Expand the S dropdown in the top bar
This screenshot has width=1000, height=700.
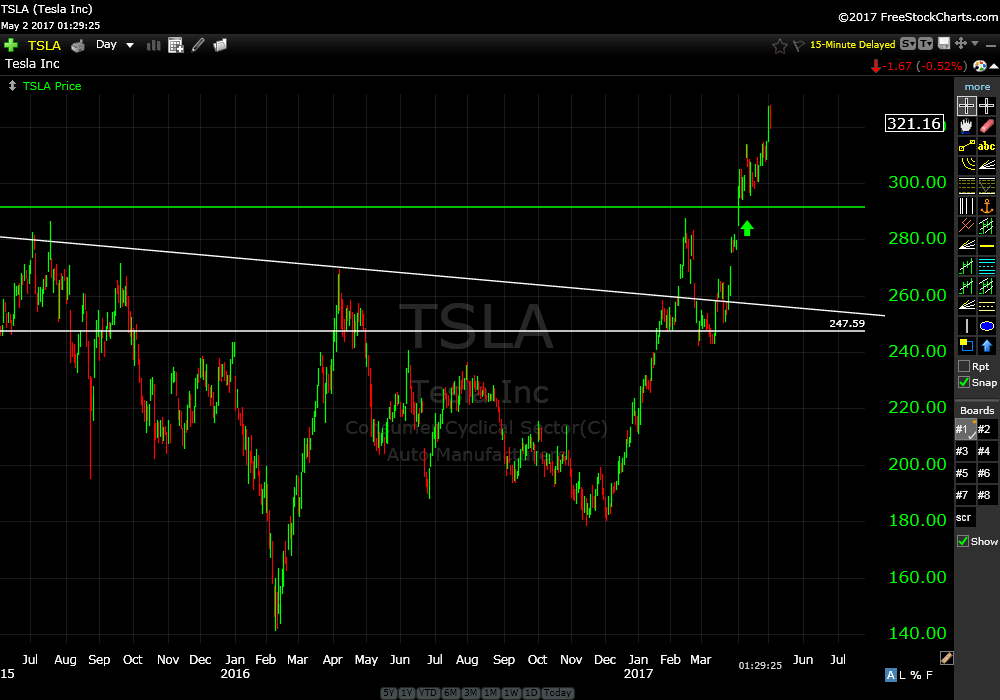[x=907, y=44]
